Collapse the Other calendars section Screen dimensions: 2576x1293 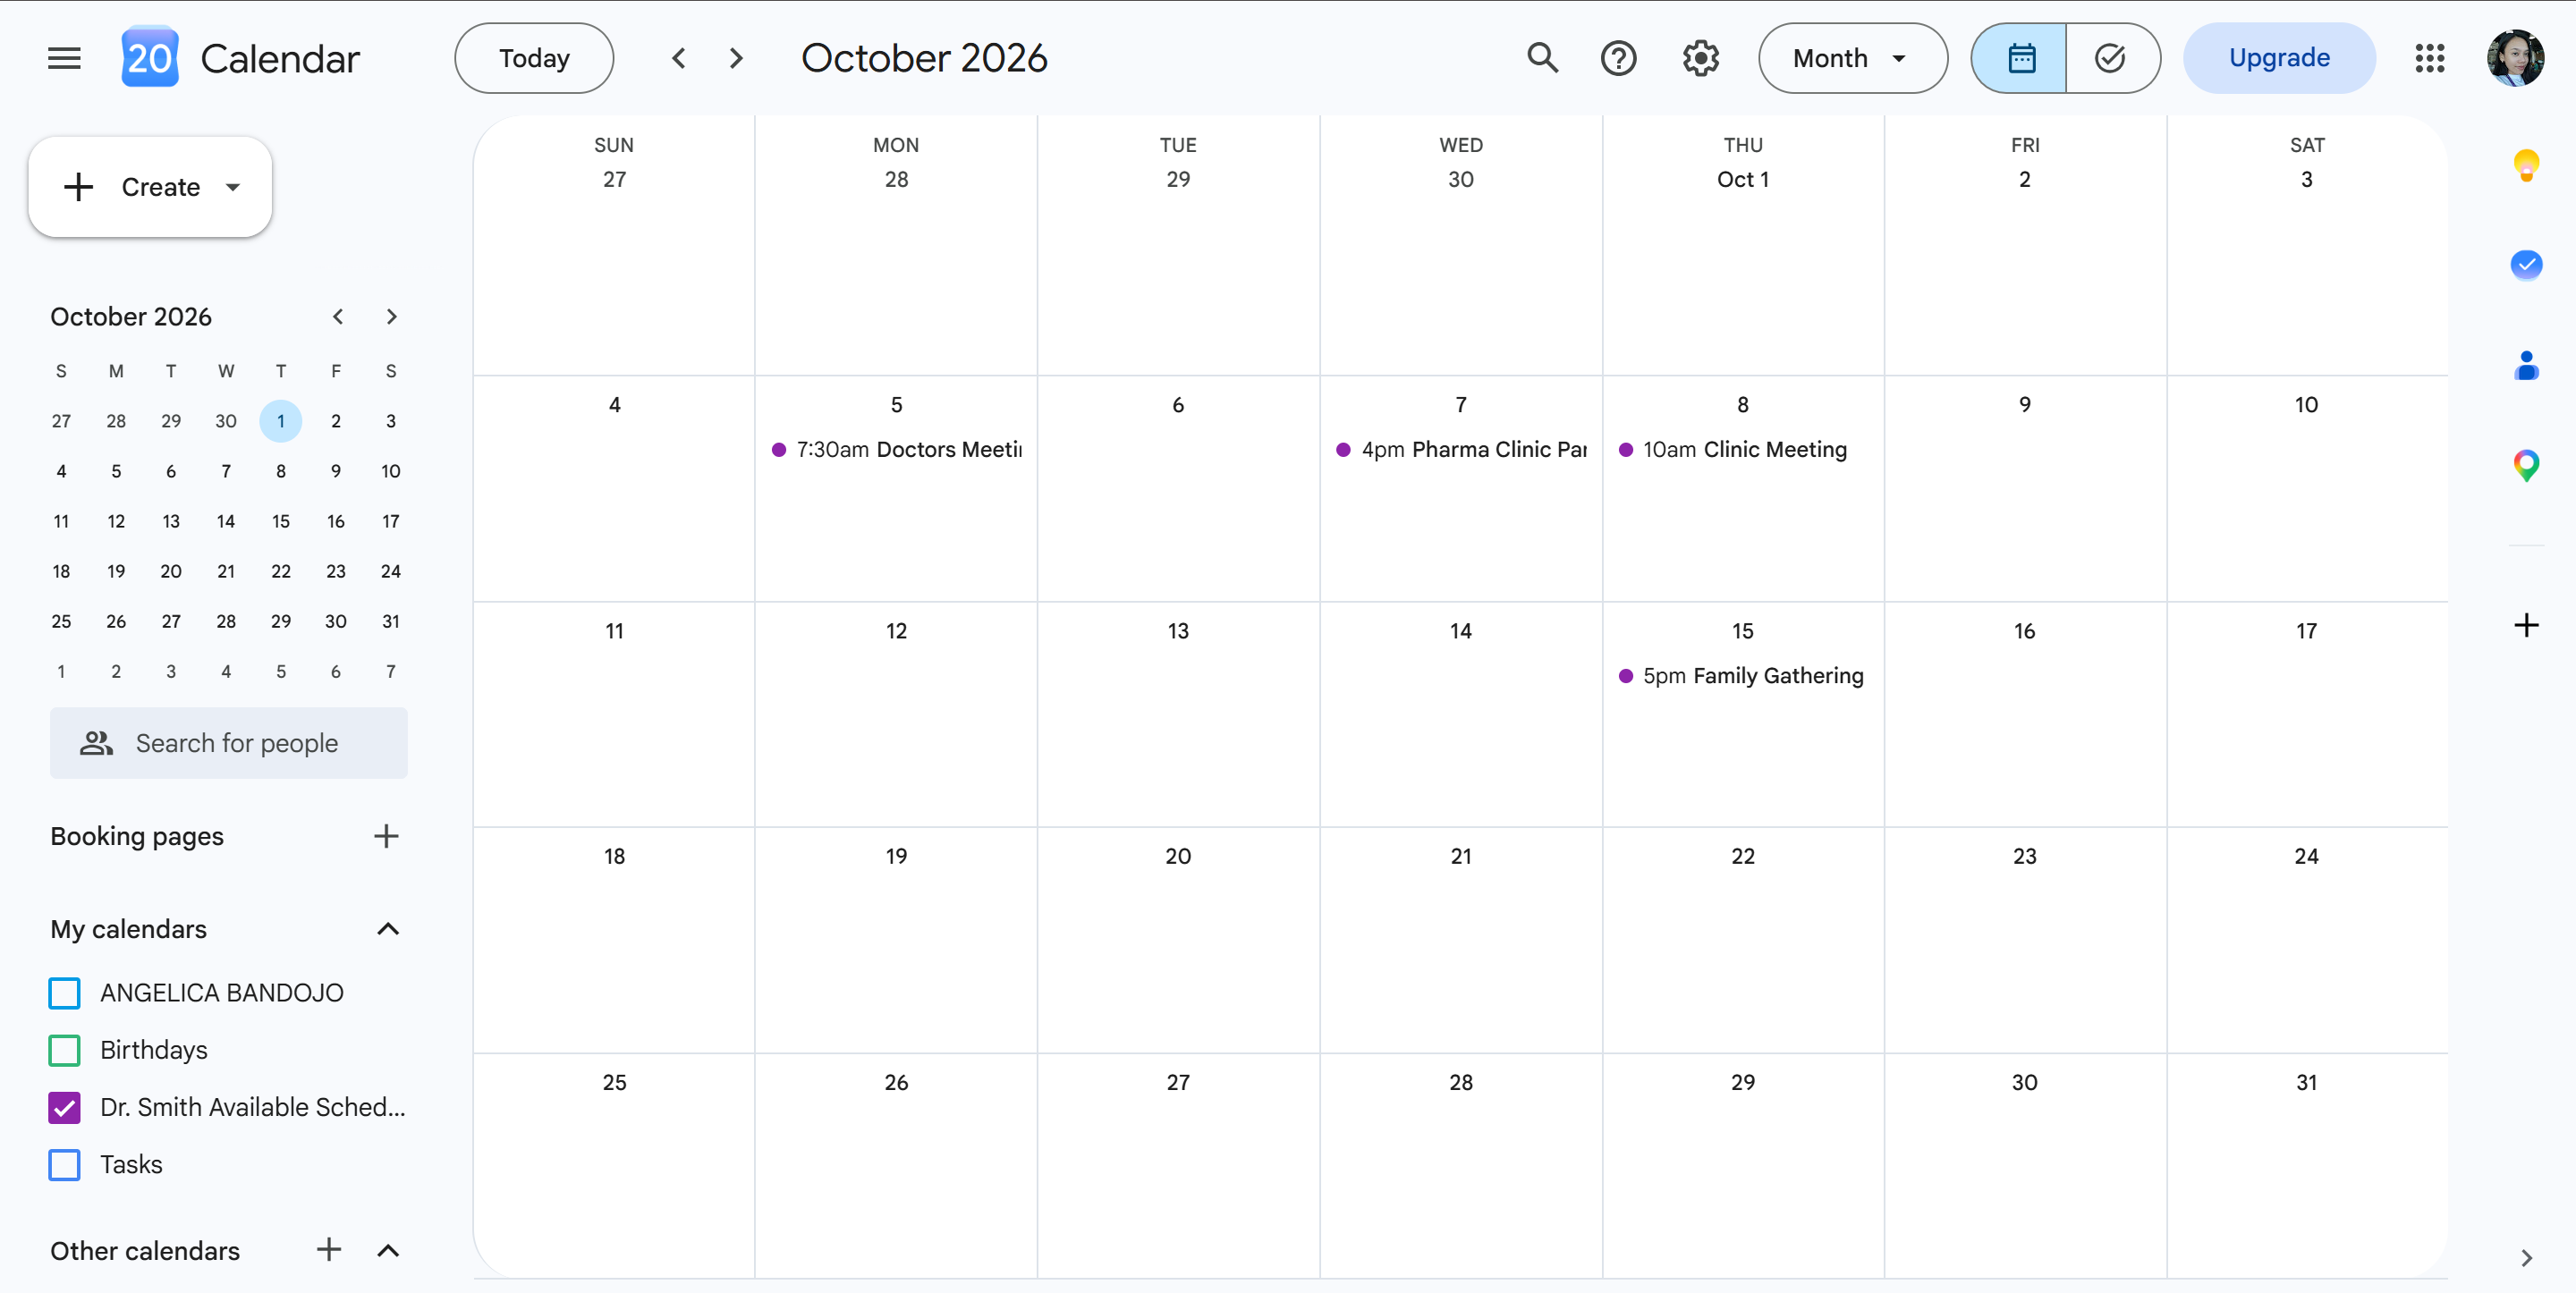[x=388, y=1250]
